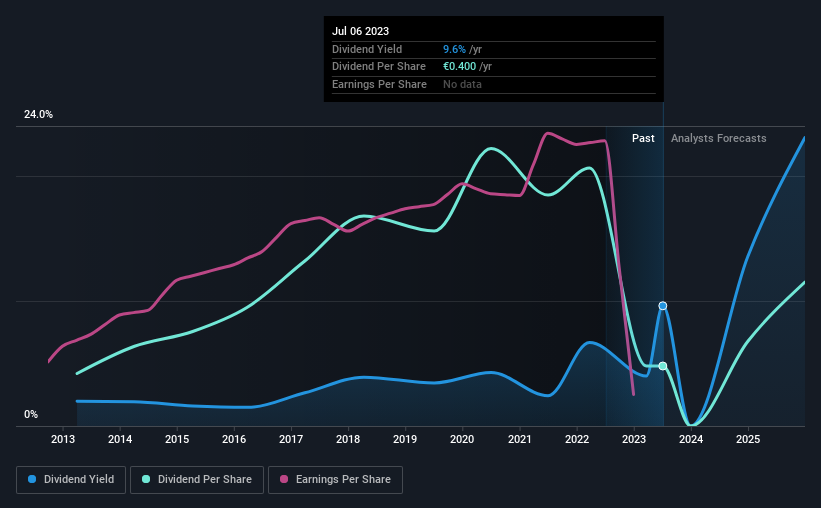Click the Past region label
This screenshot has width=821, height=508.
(643, 138)
